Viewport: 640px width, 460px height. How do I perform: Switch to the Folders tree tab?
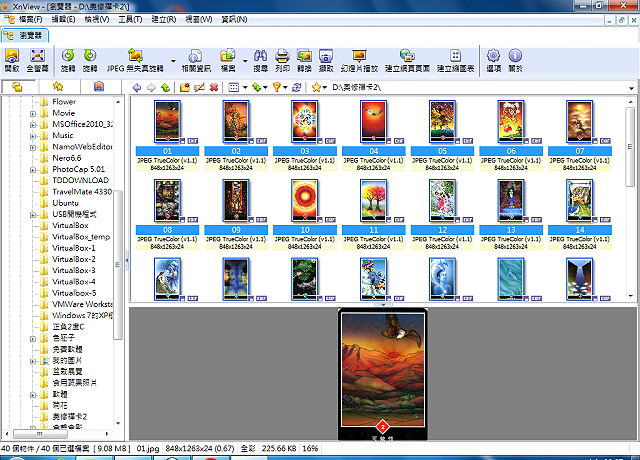click(18, 87)
